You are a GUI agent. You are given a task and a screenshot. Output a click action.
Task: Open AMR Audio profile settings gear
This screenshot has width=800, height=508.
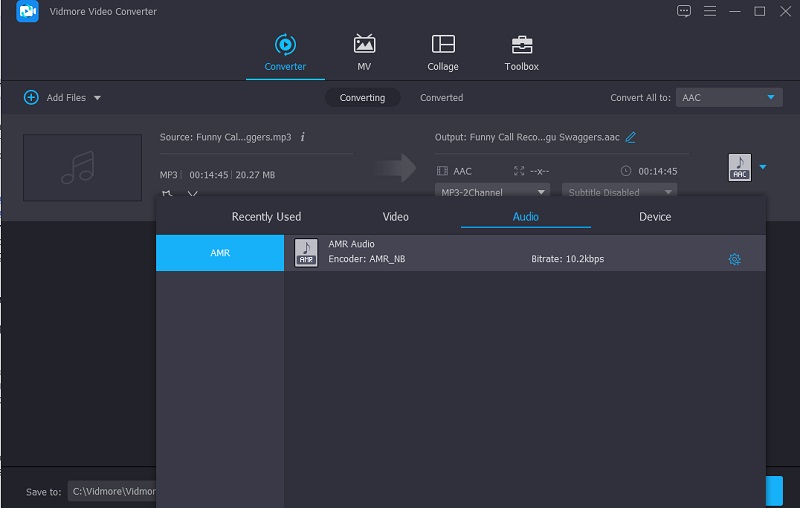click(735, 259)
